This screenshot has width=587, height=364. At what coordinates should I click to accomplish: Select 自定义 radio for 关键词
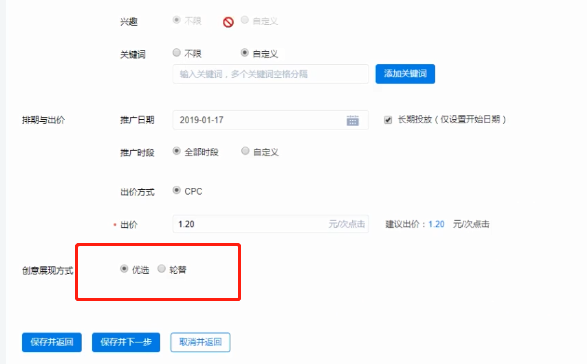pos(244,53)
